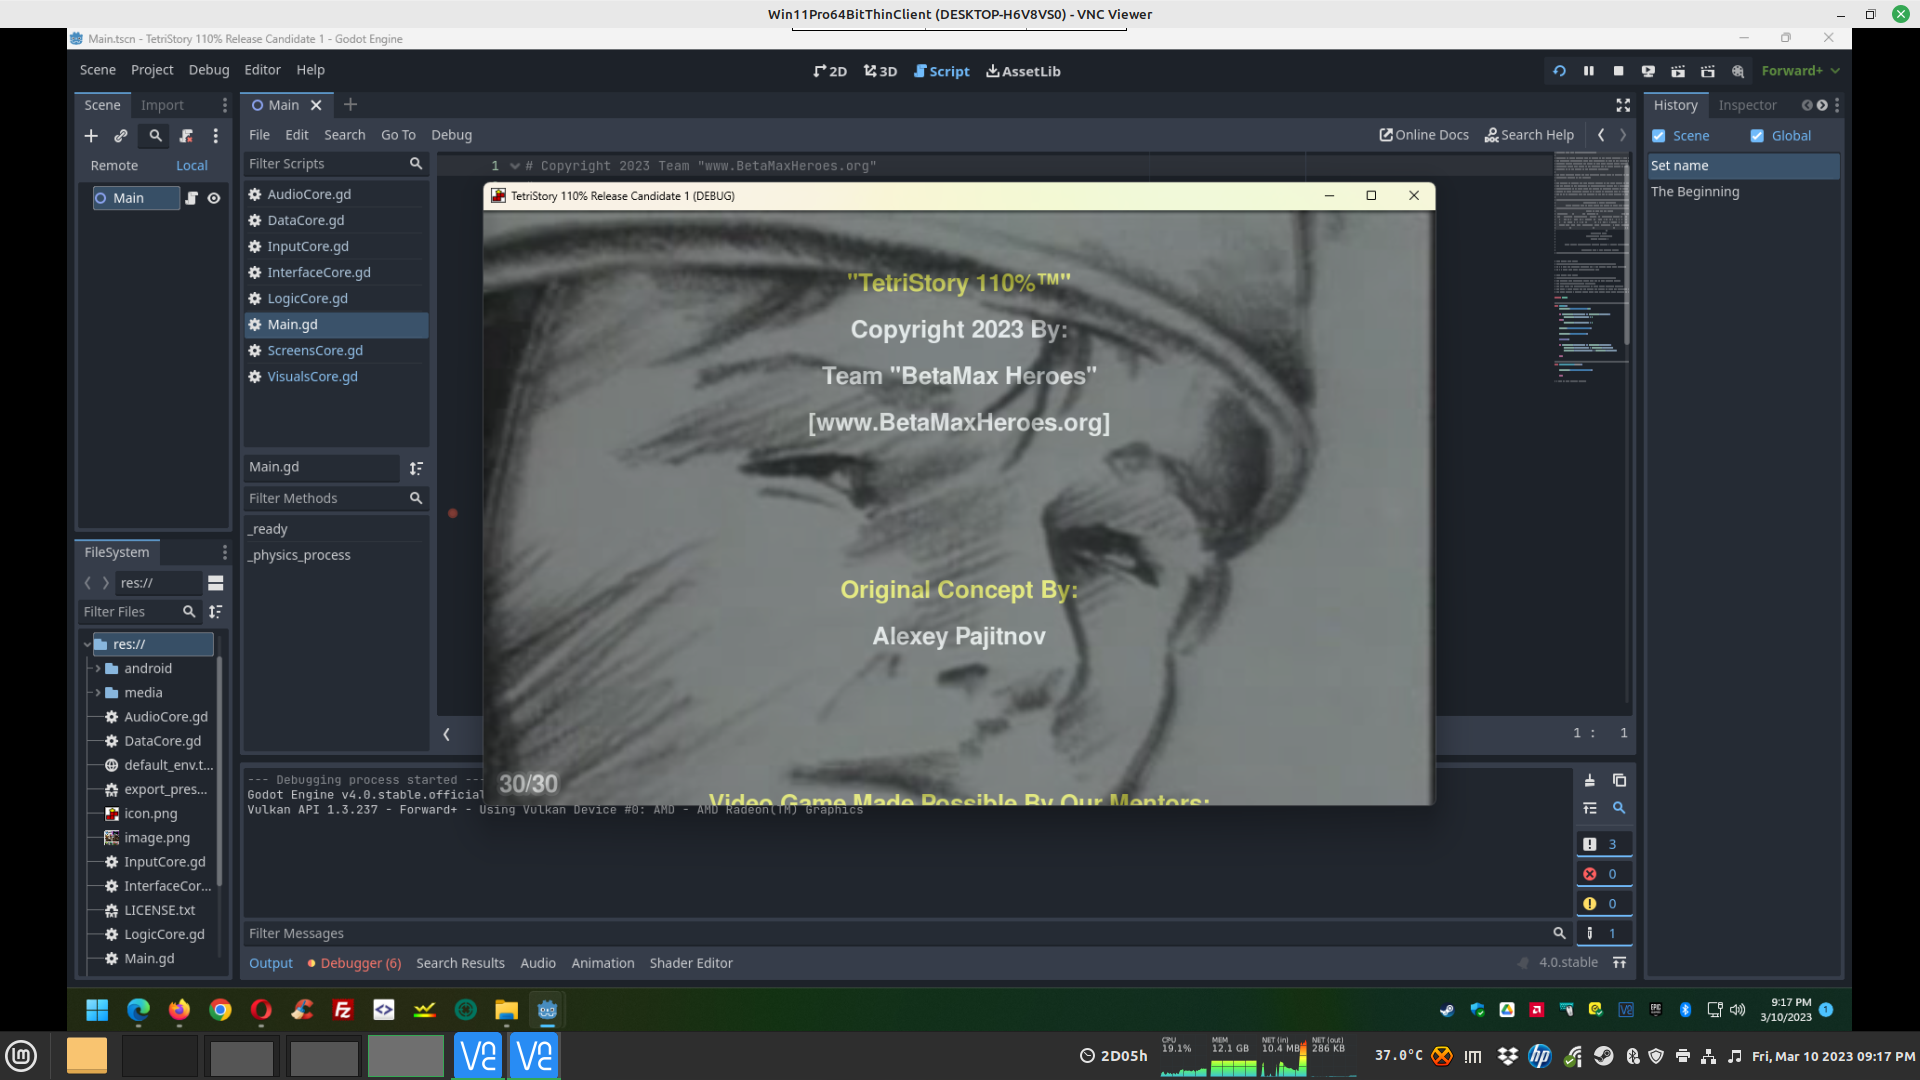Image resolution: width=1920 pixels, height=1080 pixels.
Task: Run a custom scene icon
Action: click(x=1708, y=71)
